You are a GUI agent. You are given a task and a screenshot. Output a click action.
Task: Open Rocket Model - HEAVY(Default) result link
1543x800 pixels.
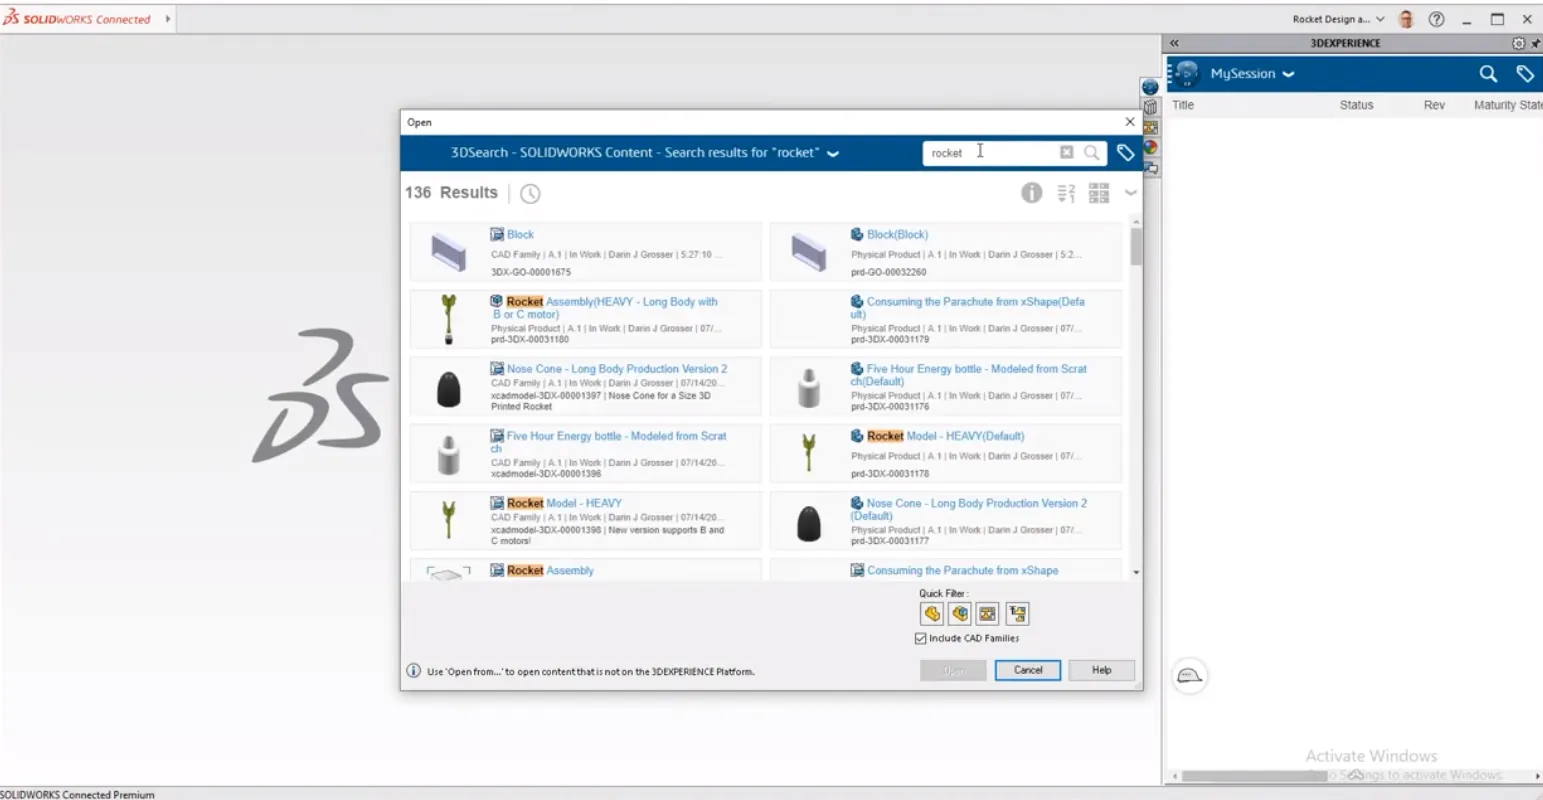945,436
